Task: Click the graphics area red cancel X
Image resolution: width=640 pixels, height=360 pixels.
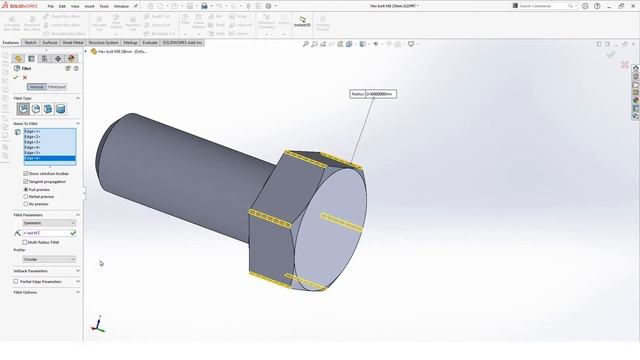Action: click(624, 64)
